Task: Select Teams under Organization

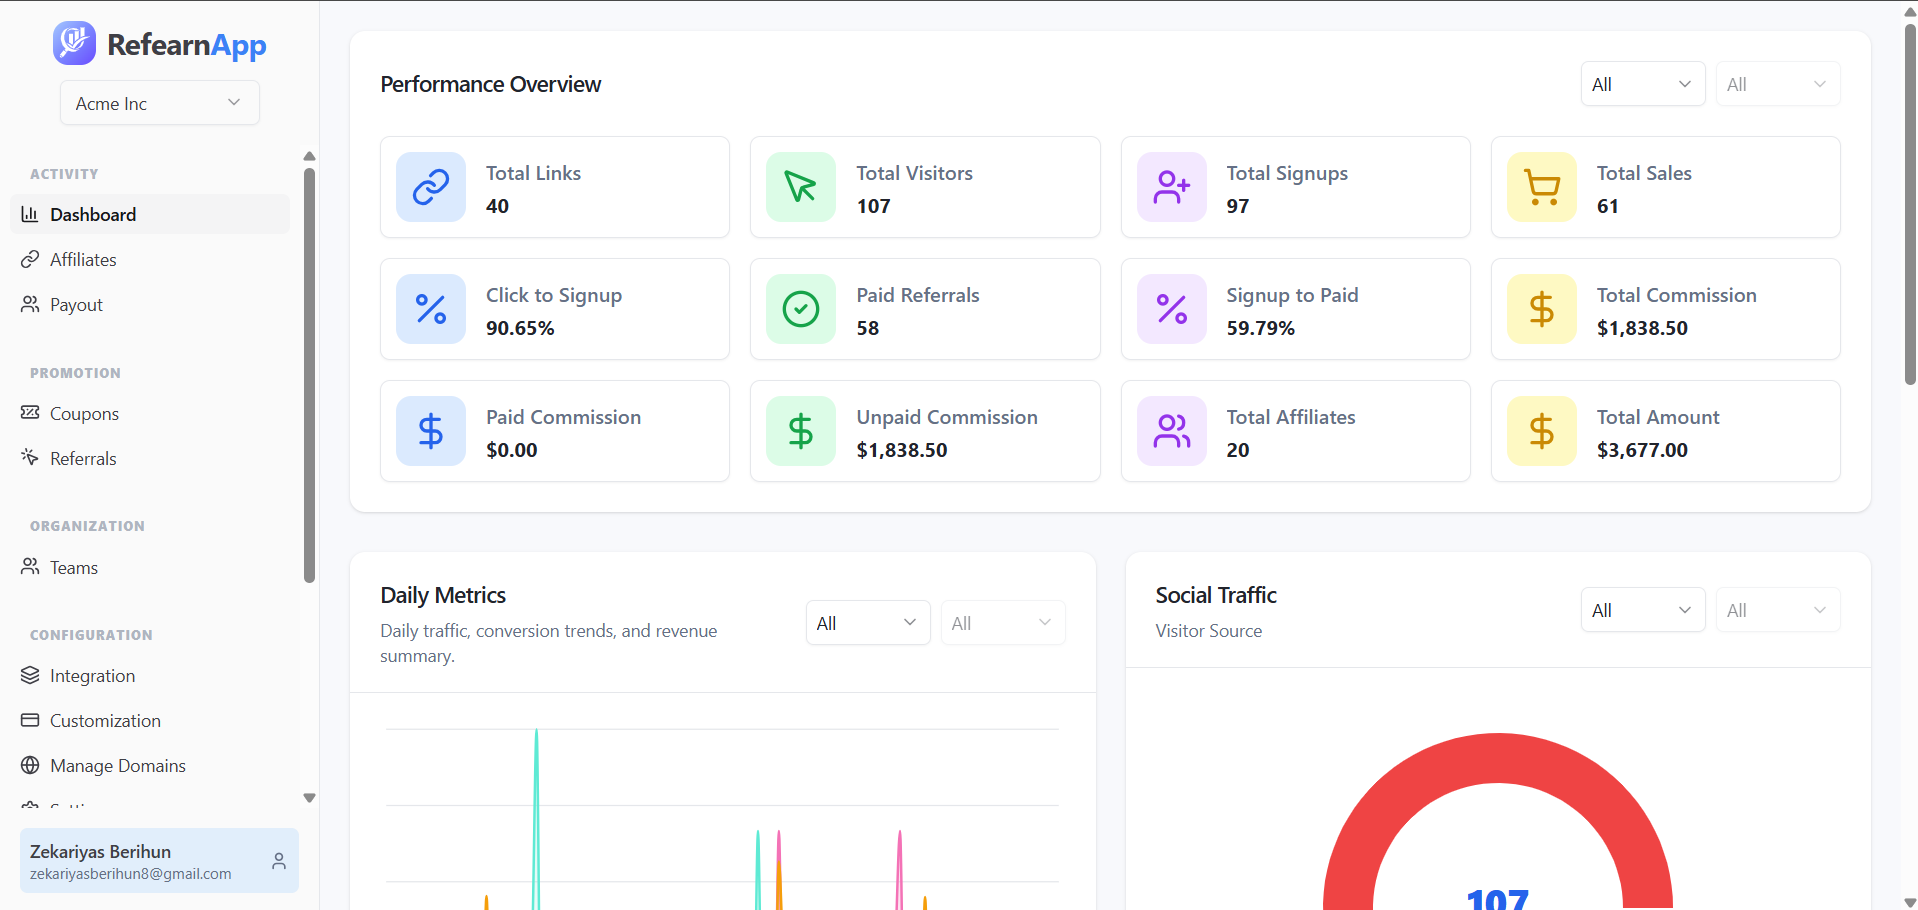Action: pyautogui.click(x=73, y=567)
